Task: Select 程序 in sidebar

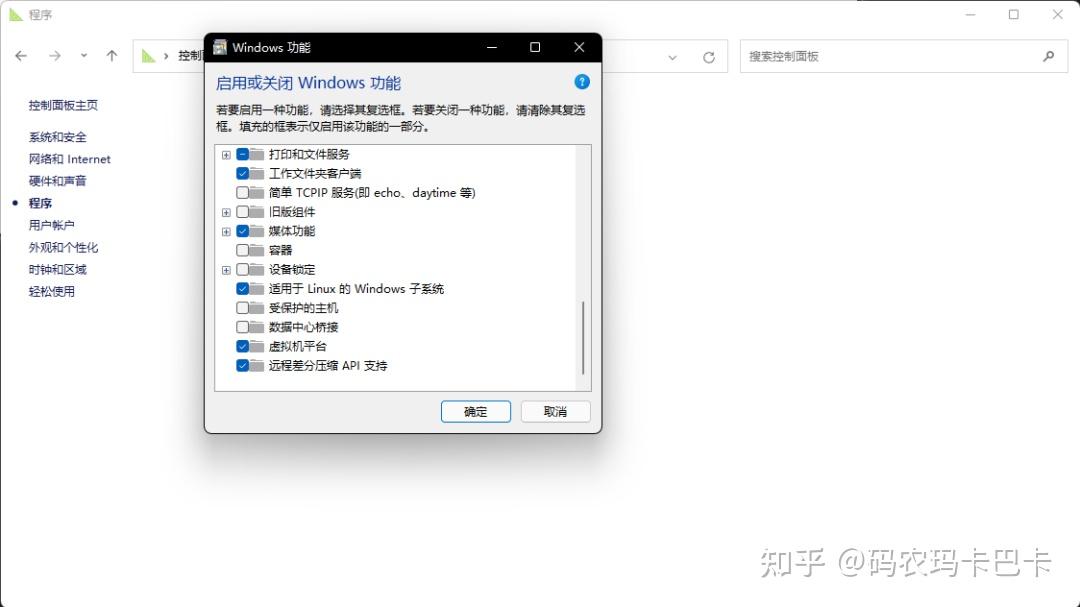Action: (40, 203)
